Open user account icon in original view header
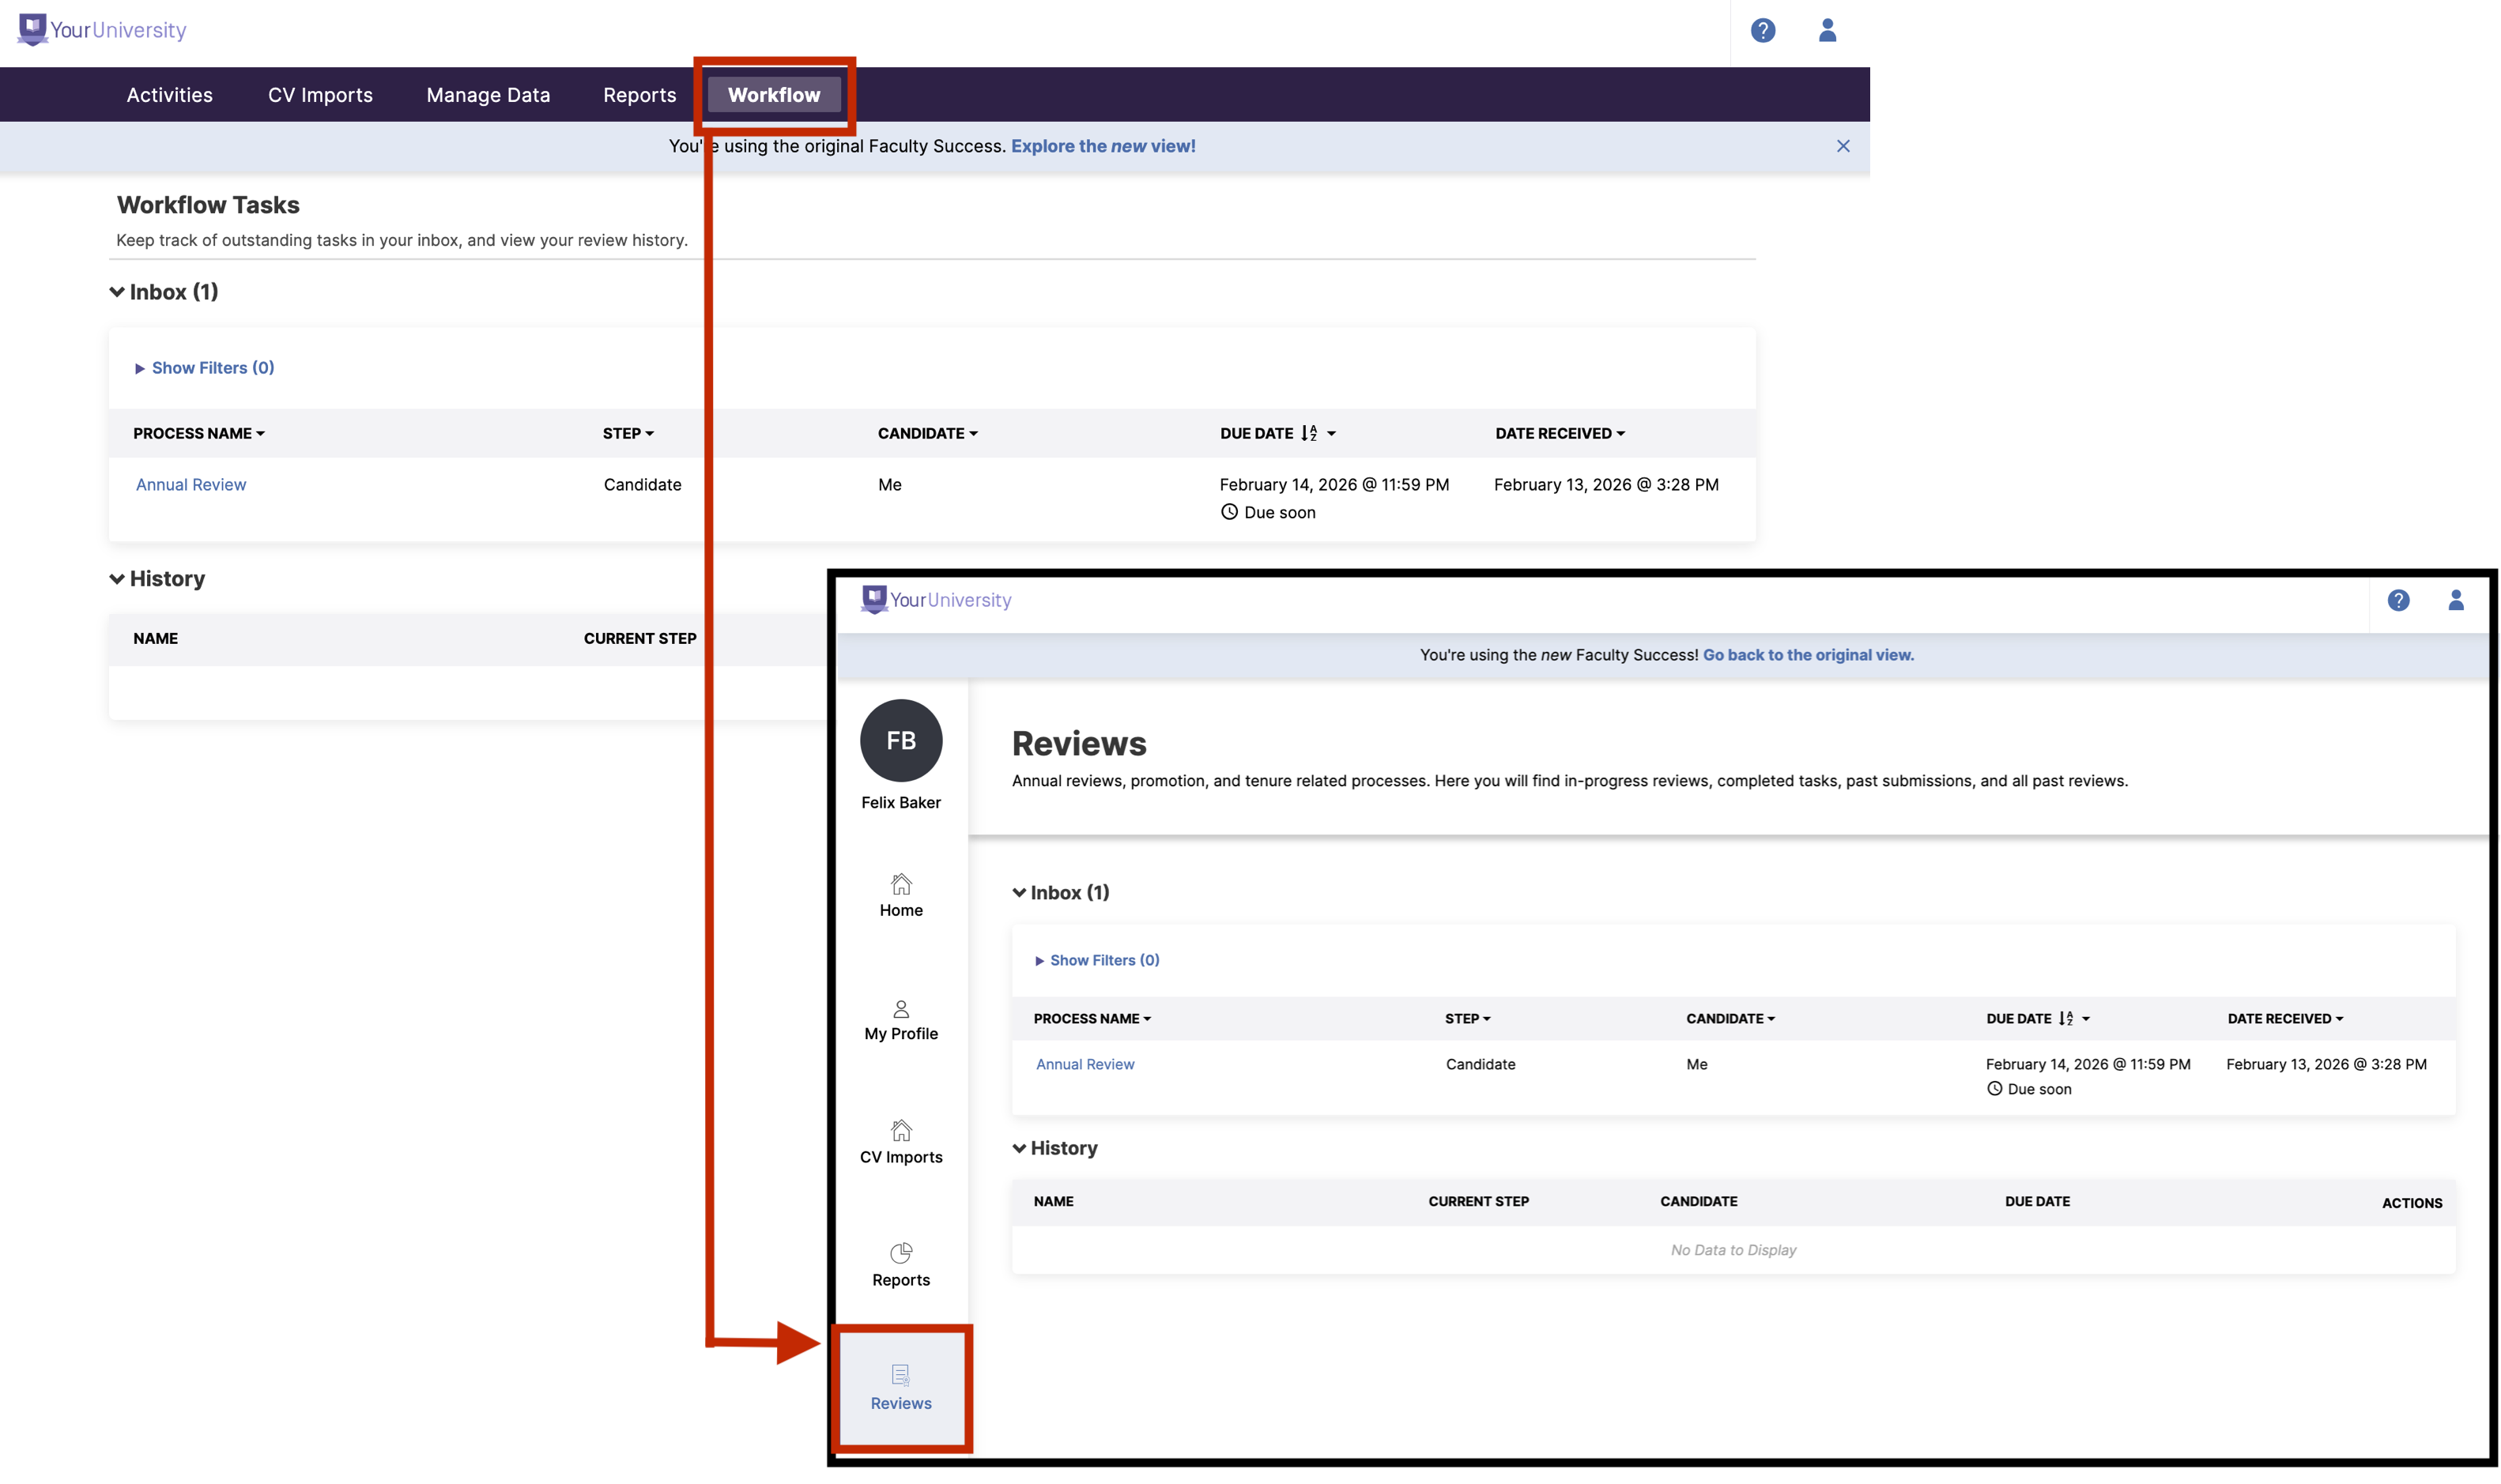The width and height of the screenshot is (2501, 1484). [1827, 31]
